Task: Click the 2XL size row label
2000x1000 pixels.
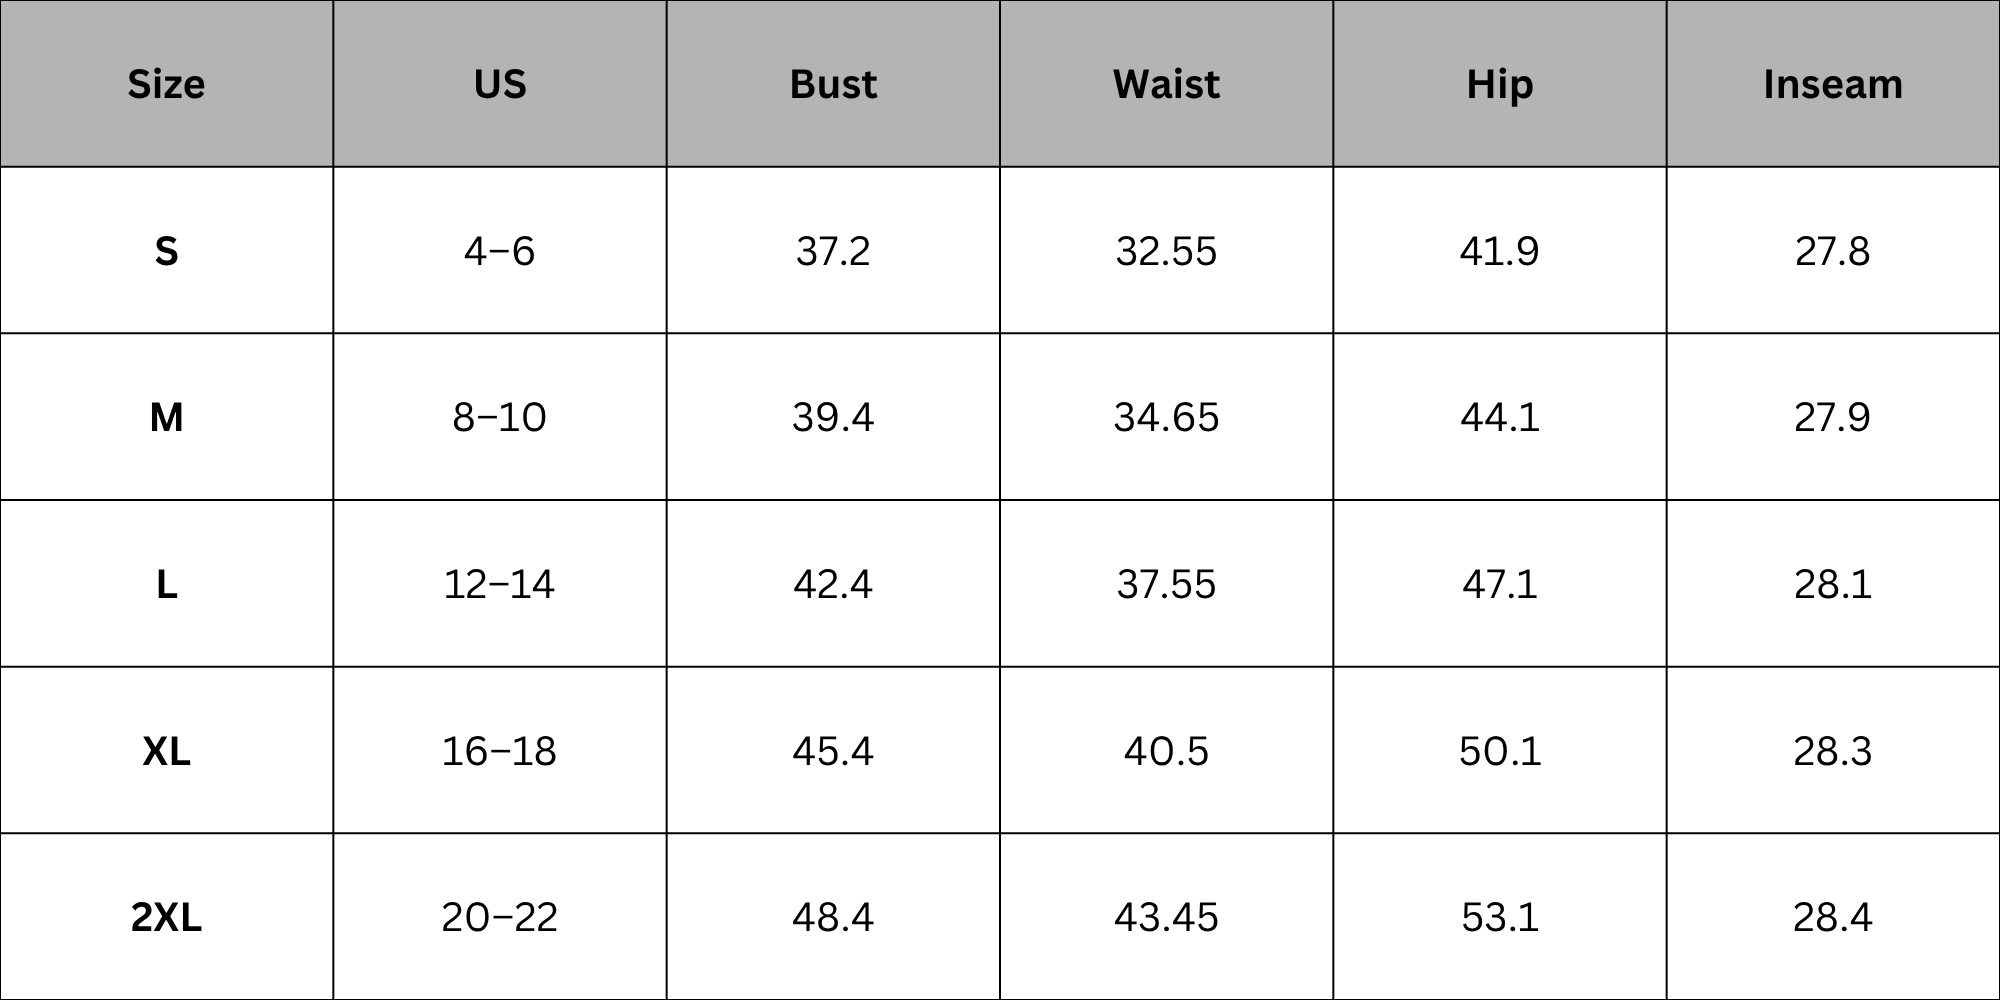Action: pos(166,917)
